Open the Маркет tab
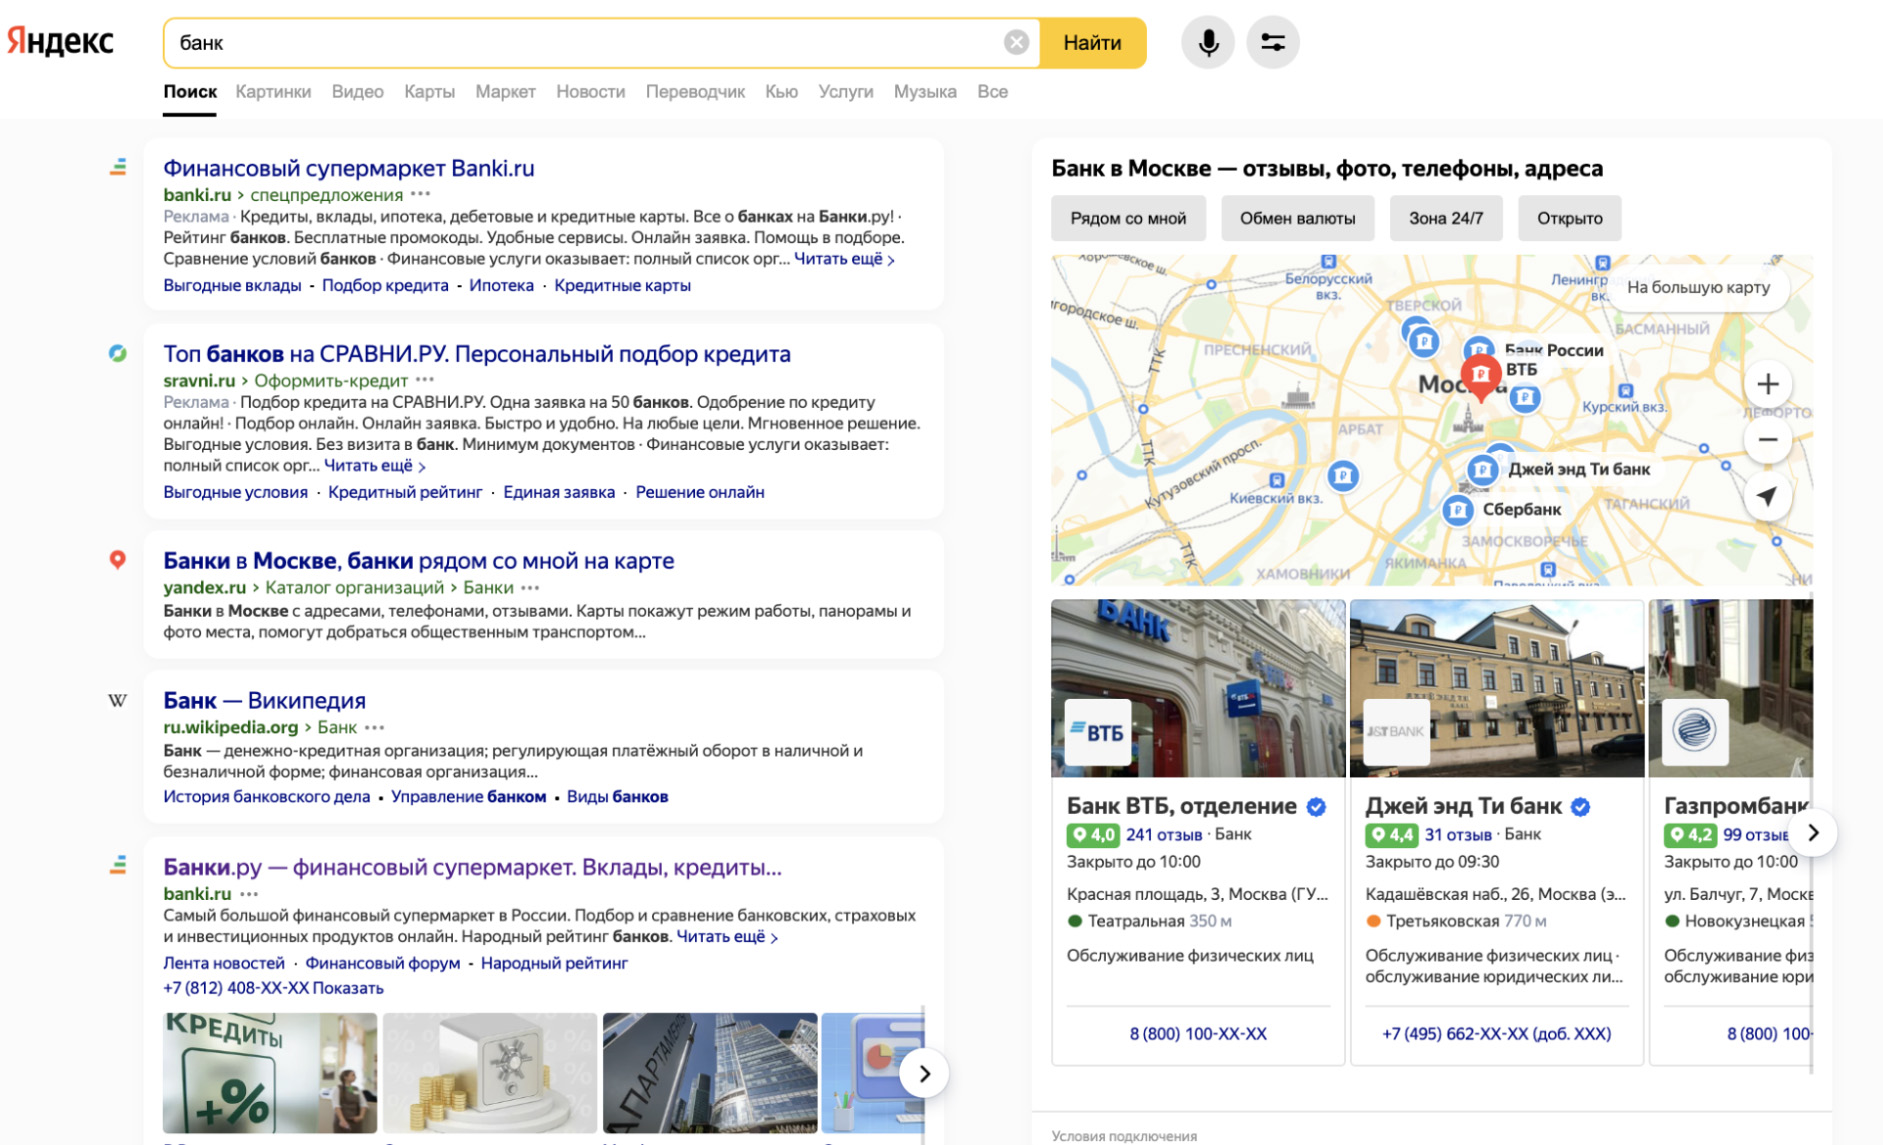 tap(505, 92)
